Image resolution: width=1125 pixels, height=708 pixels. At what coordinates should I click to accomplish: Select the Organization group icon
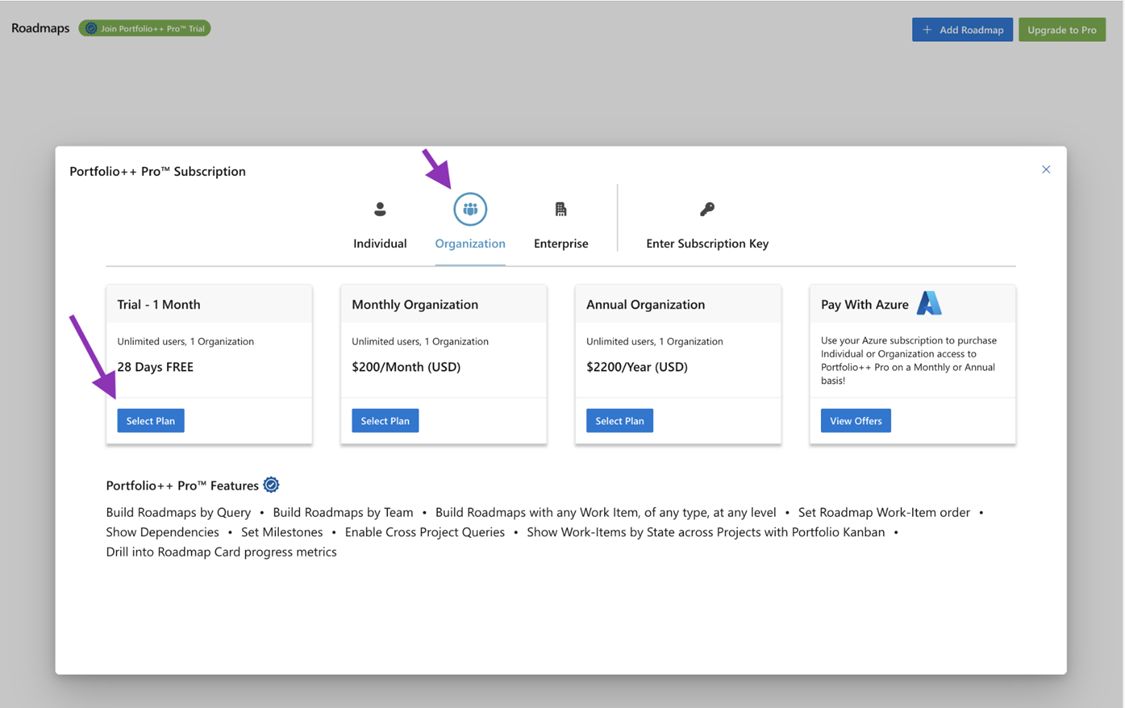coord(470,209)
